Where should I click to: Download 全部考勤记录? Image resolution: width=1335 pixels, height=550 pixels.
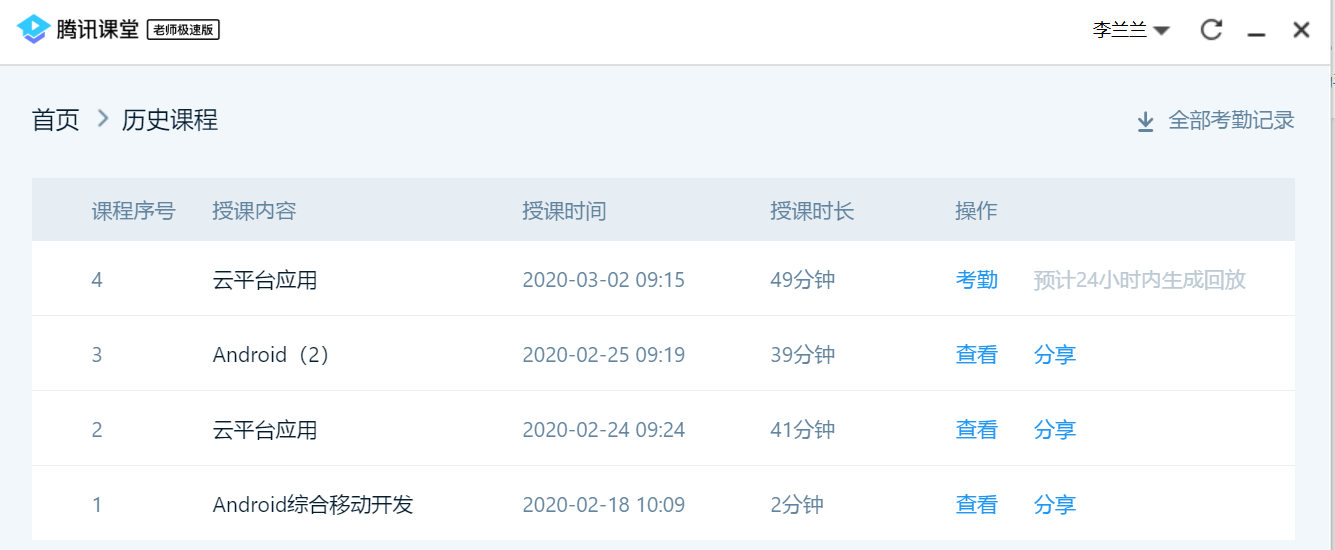pos(1231,121)
